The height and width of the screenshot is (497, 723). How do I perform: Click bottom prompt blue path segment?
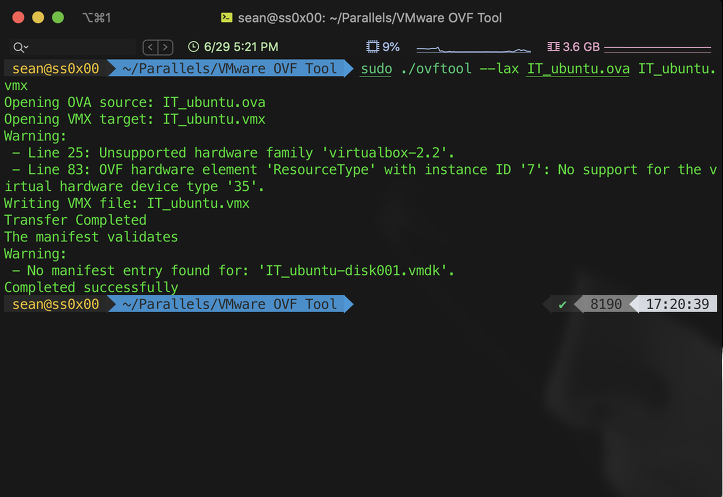(230, 304)
